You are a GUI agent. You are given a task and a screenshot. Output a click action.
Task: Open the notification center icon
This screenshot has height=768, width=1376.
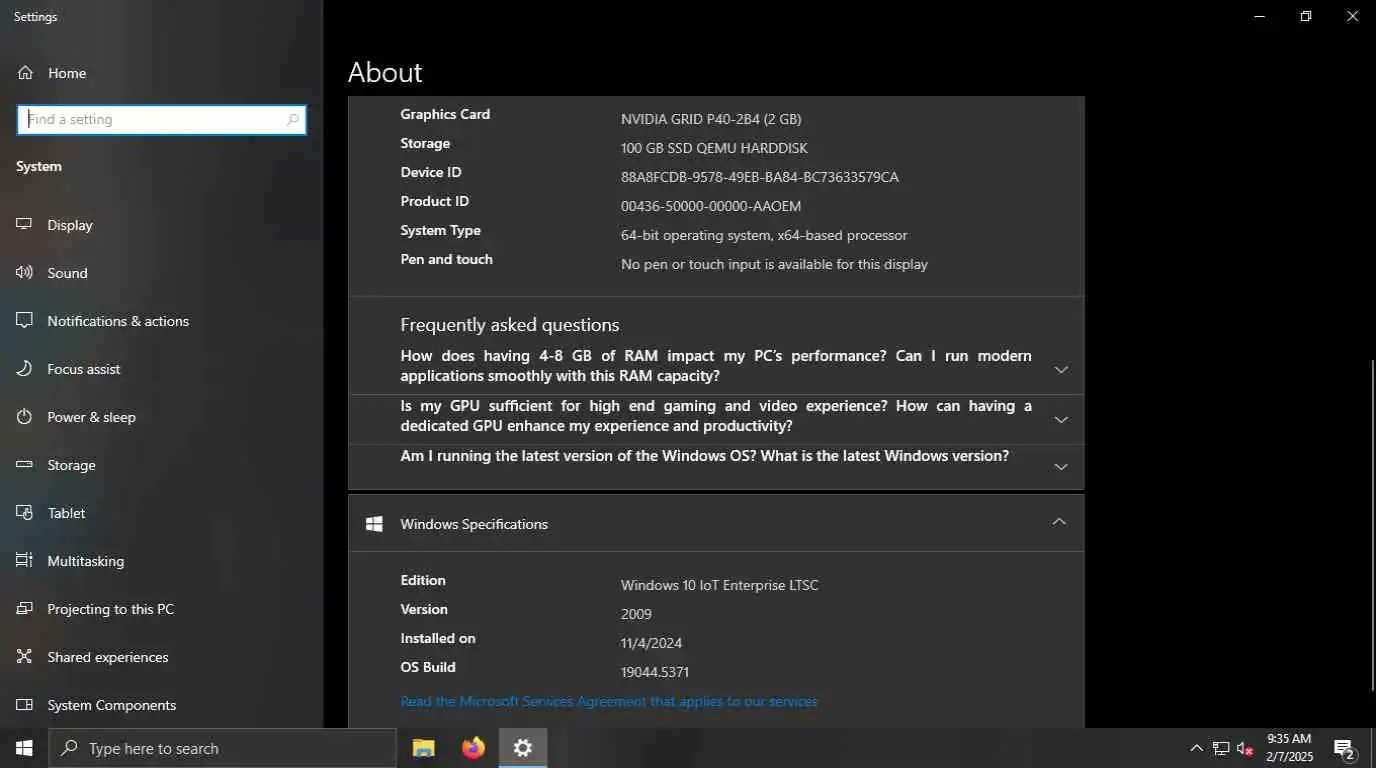1345,748
